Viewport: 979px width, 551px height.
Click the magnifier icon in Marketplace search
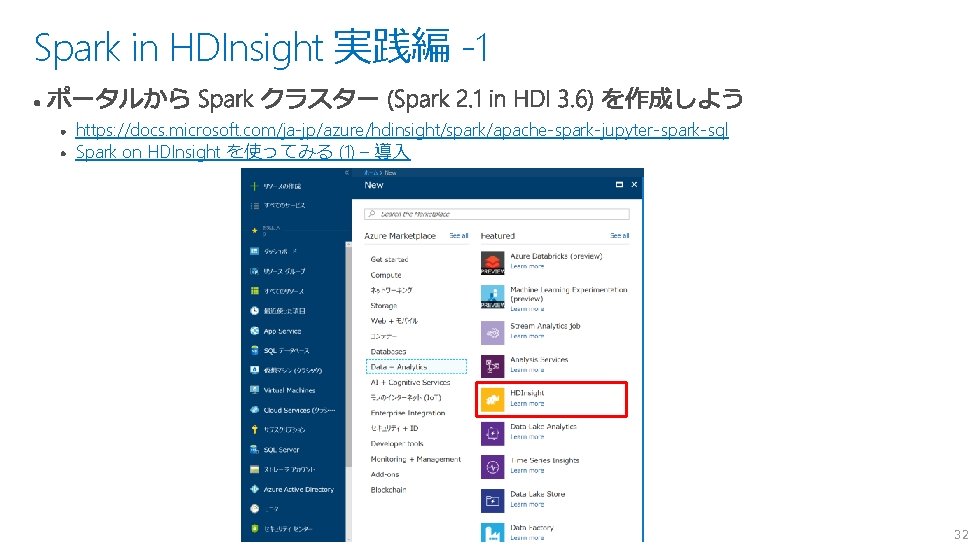pyautogui.click(x=372, y=214)
